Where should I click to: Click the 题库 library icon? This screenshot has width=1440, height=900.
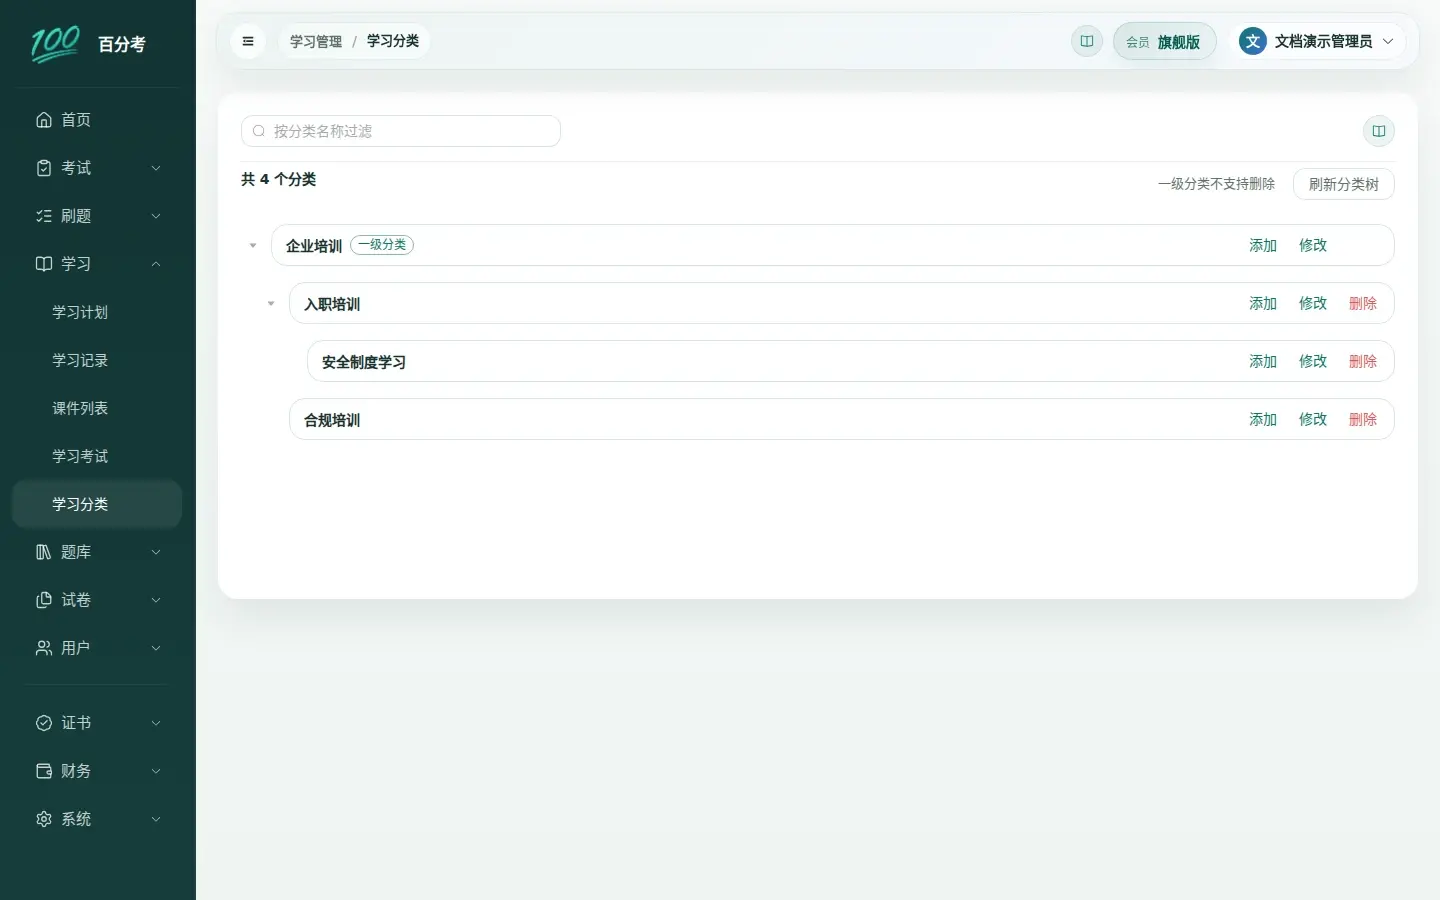point(44,552)
